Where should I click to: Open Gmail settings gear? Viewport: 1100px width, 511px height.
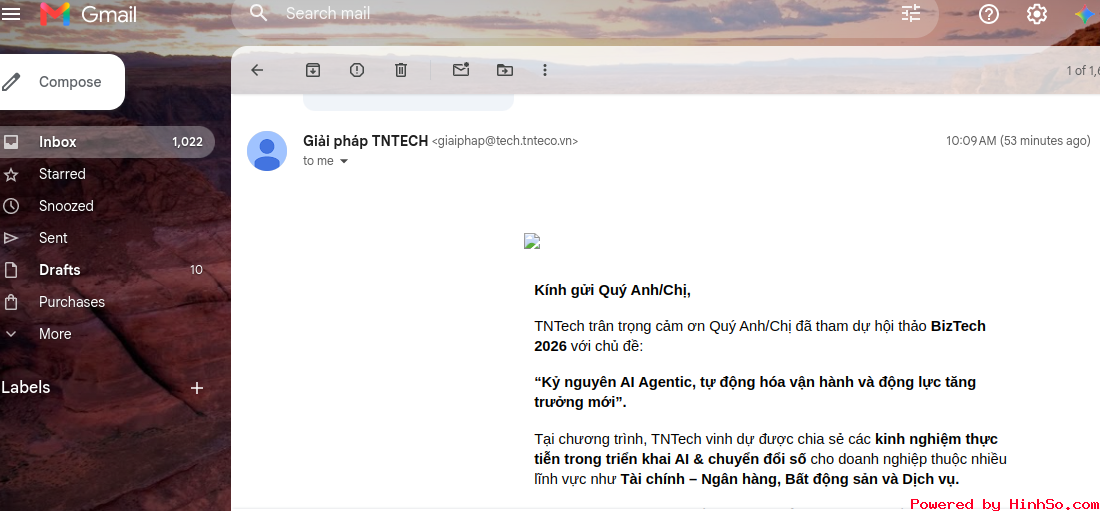[x=1037, y=13]
